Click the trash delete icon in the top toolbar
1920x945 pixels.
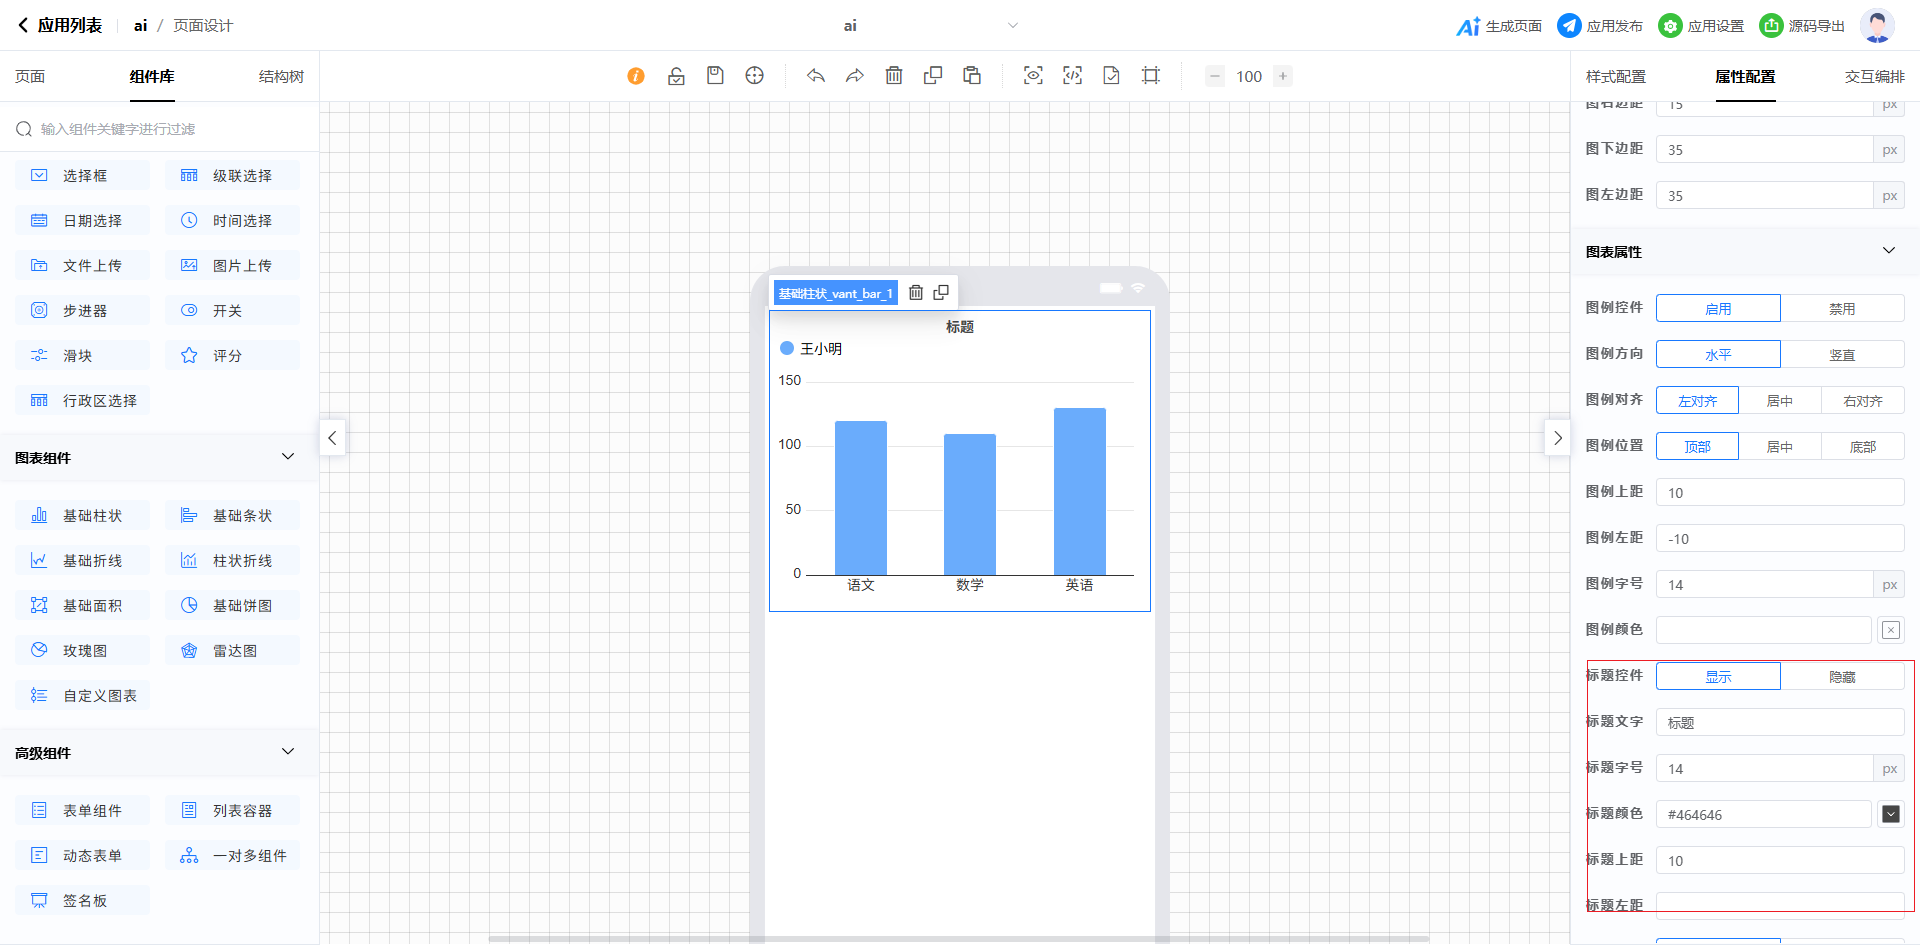894,76
